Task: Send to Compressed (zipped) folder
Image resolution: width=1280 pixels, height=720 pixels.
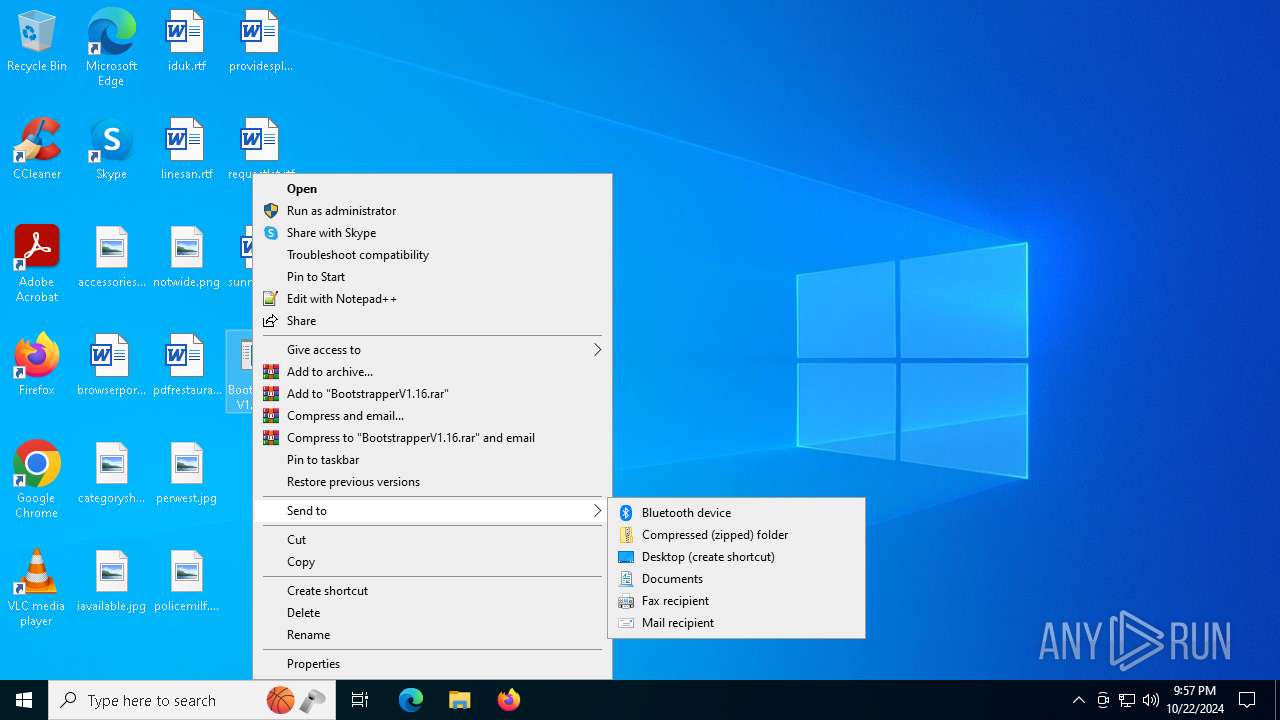Action: [737, 535]
